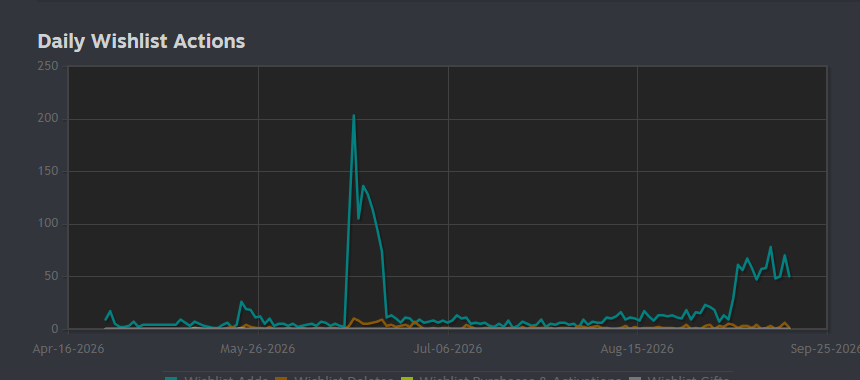Click the orange Wishlist Deletes legend swatch
Image resolution: width=860 pixels, height=380 pixels.
coord(281,378)
